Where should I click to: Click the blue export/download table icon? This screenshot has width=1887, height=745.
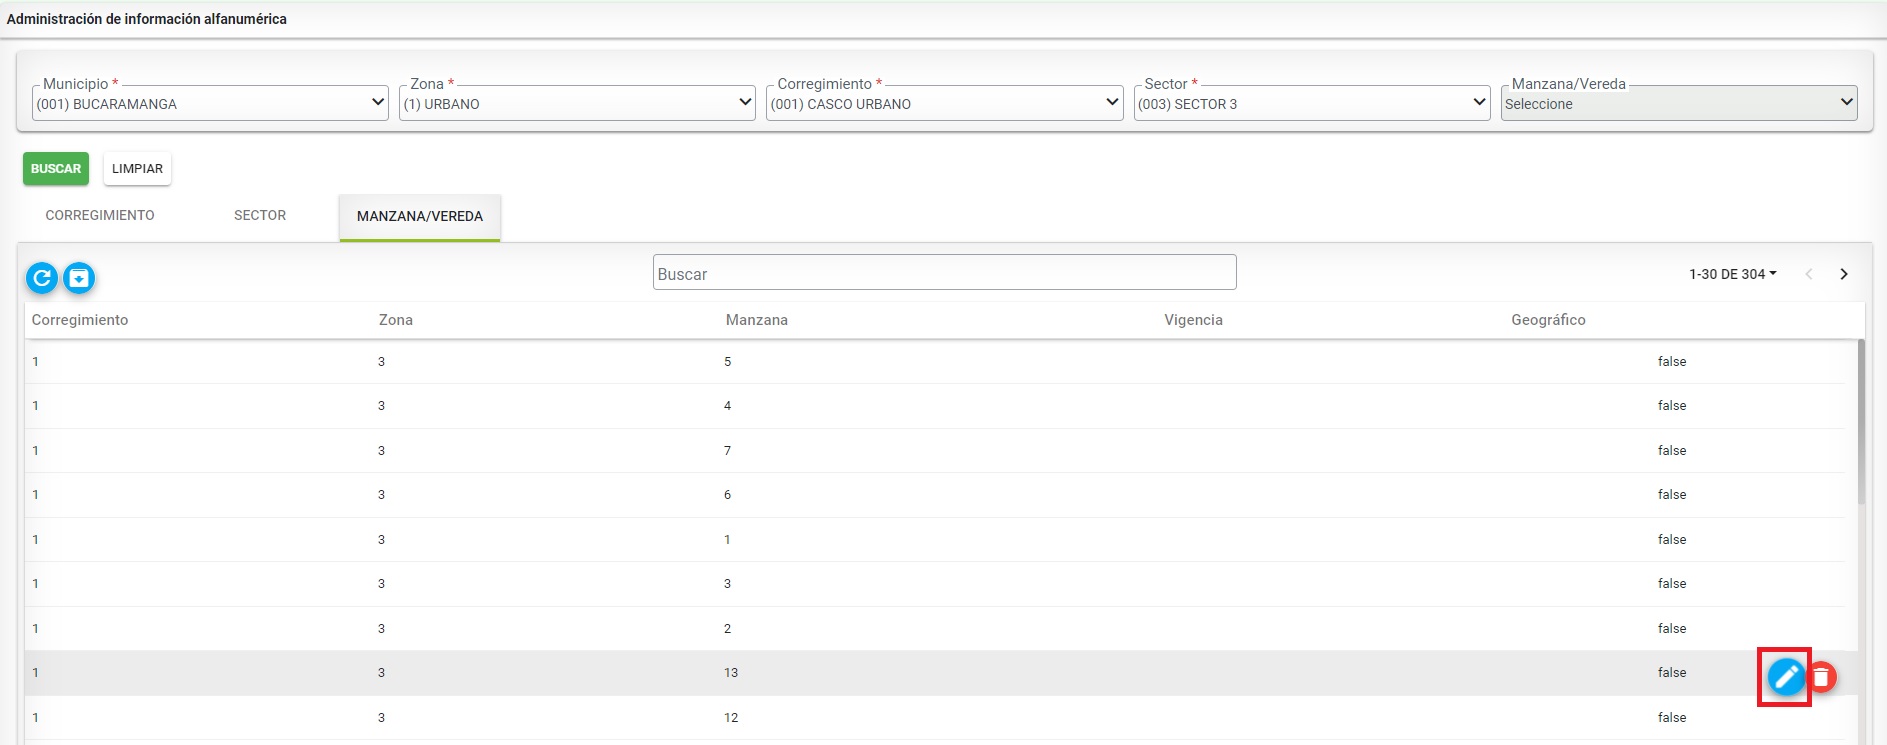(79, 277)
